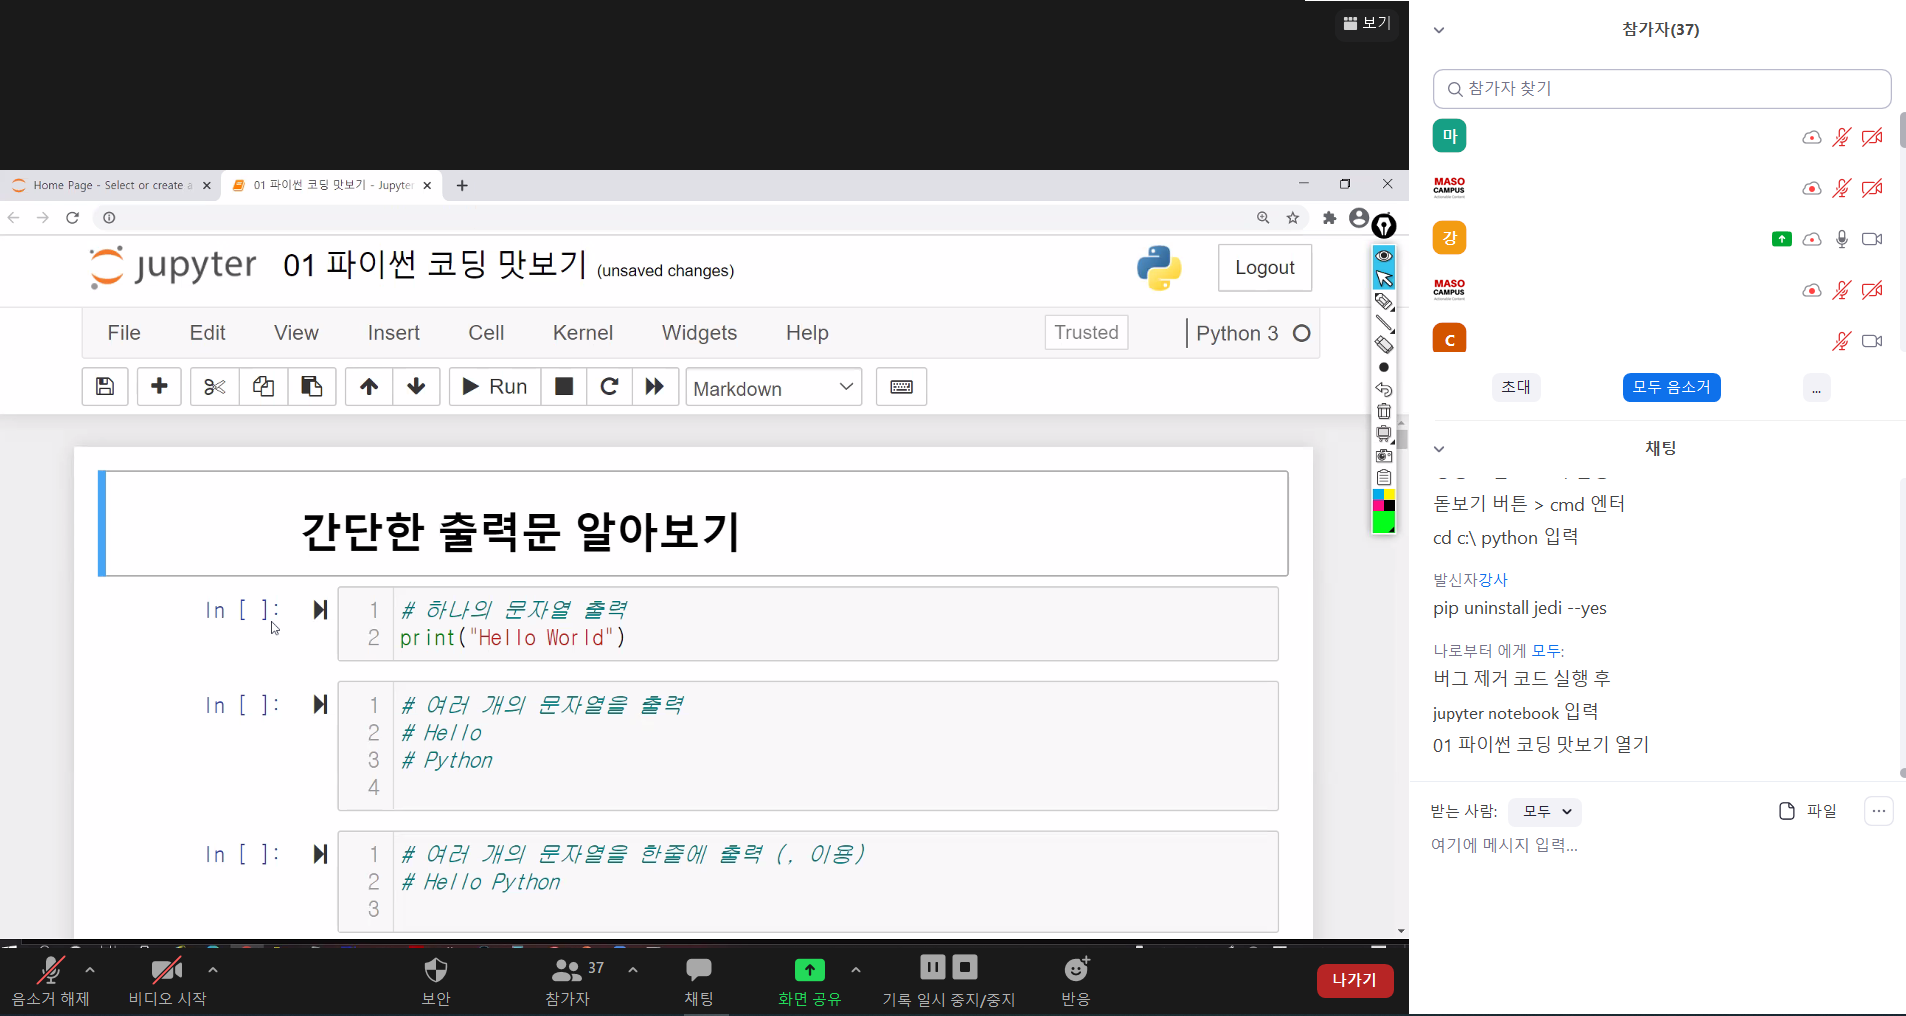This screenshot has height=1016, width=1906.
Task: Unmute the microphone in the Zoom toolbar
Action: click(50, 979)
